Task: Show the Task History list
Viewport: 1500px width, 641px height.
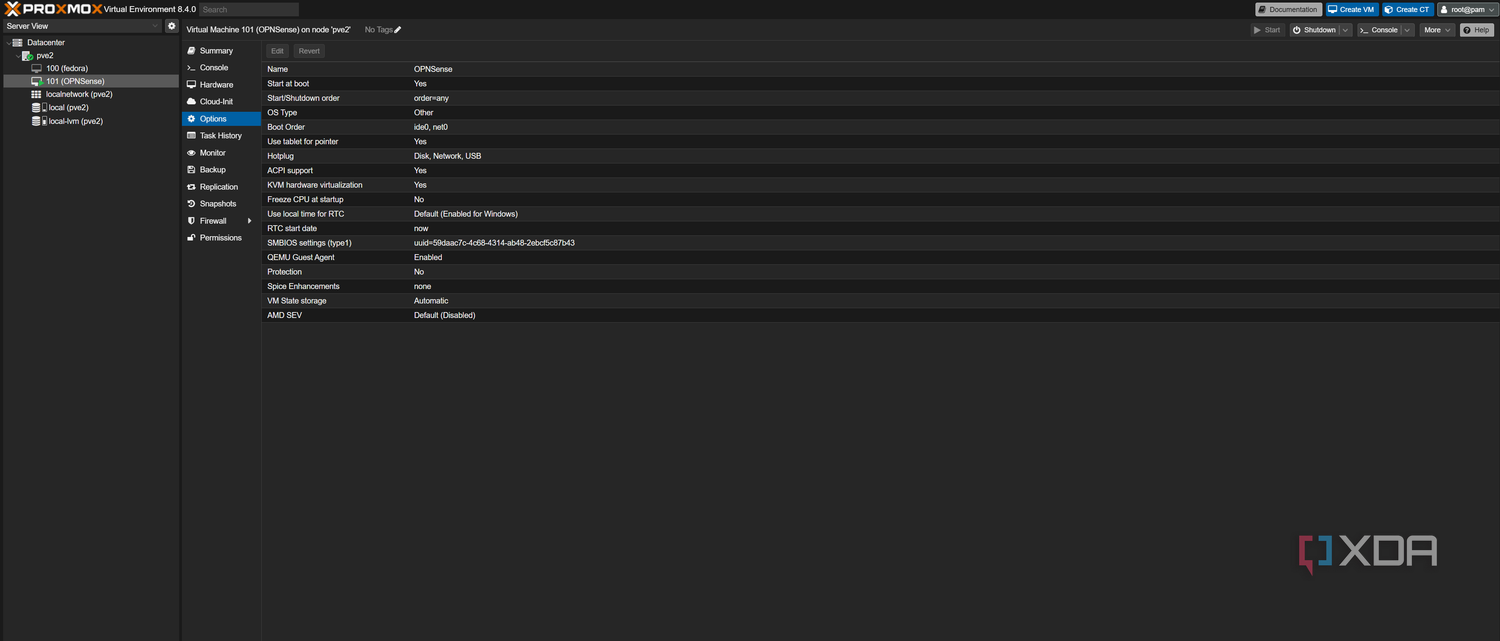Action: [x=221, y=136]
